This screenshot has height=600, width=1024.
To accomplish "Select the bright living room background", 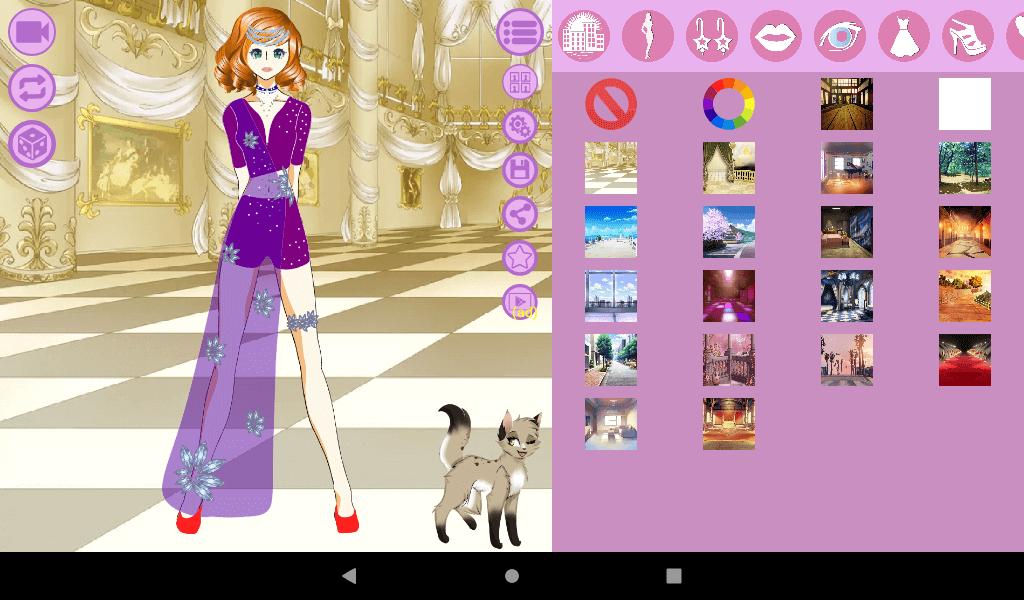I will 611,424.
